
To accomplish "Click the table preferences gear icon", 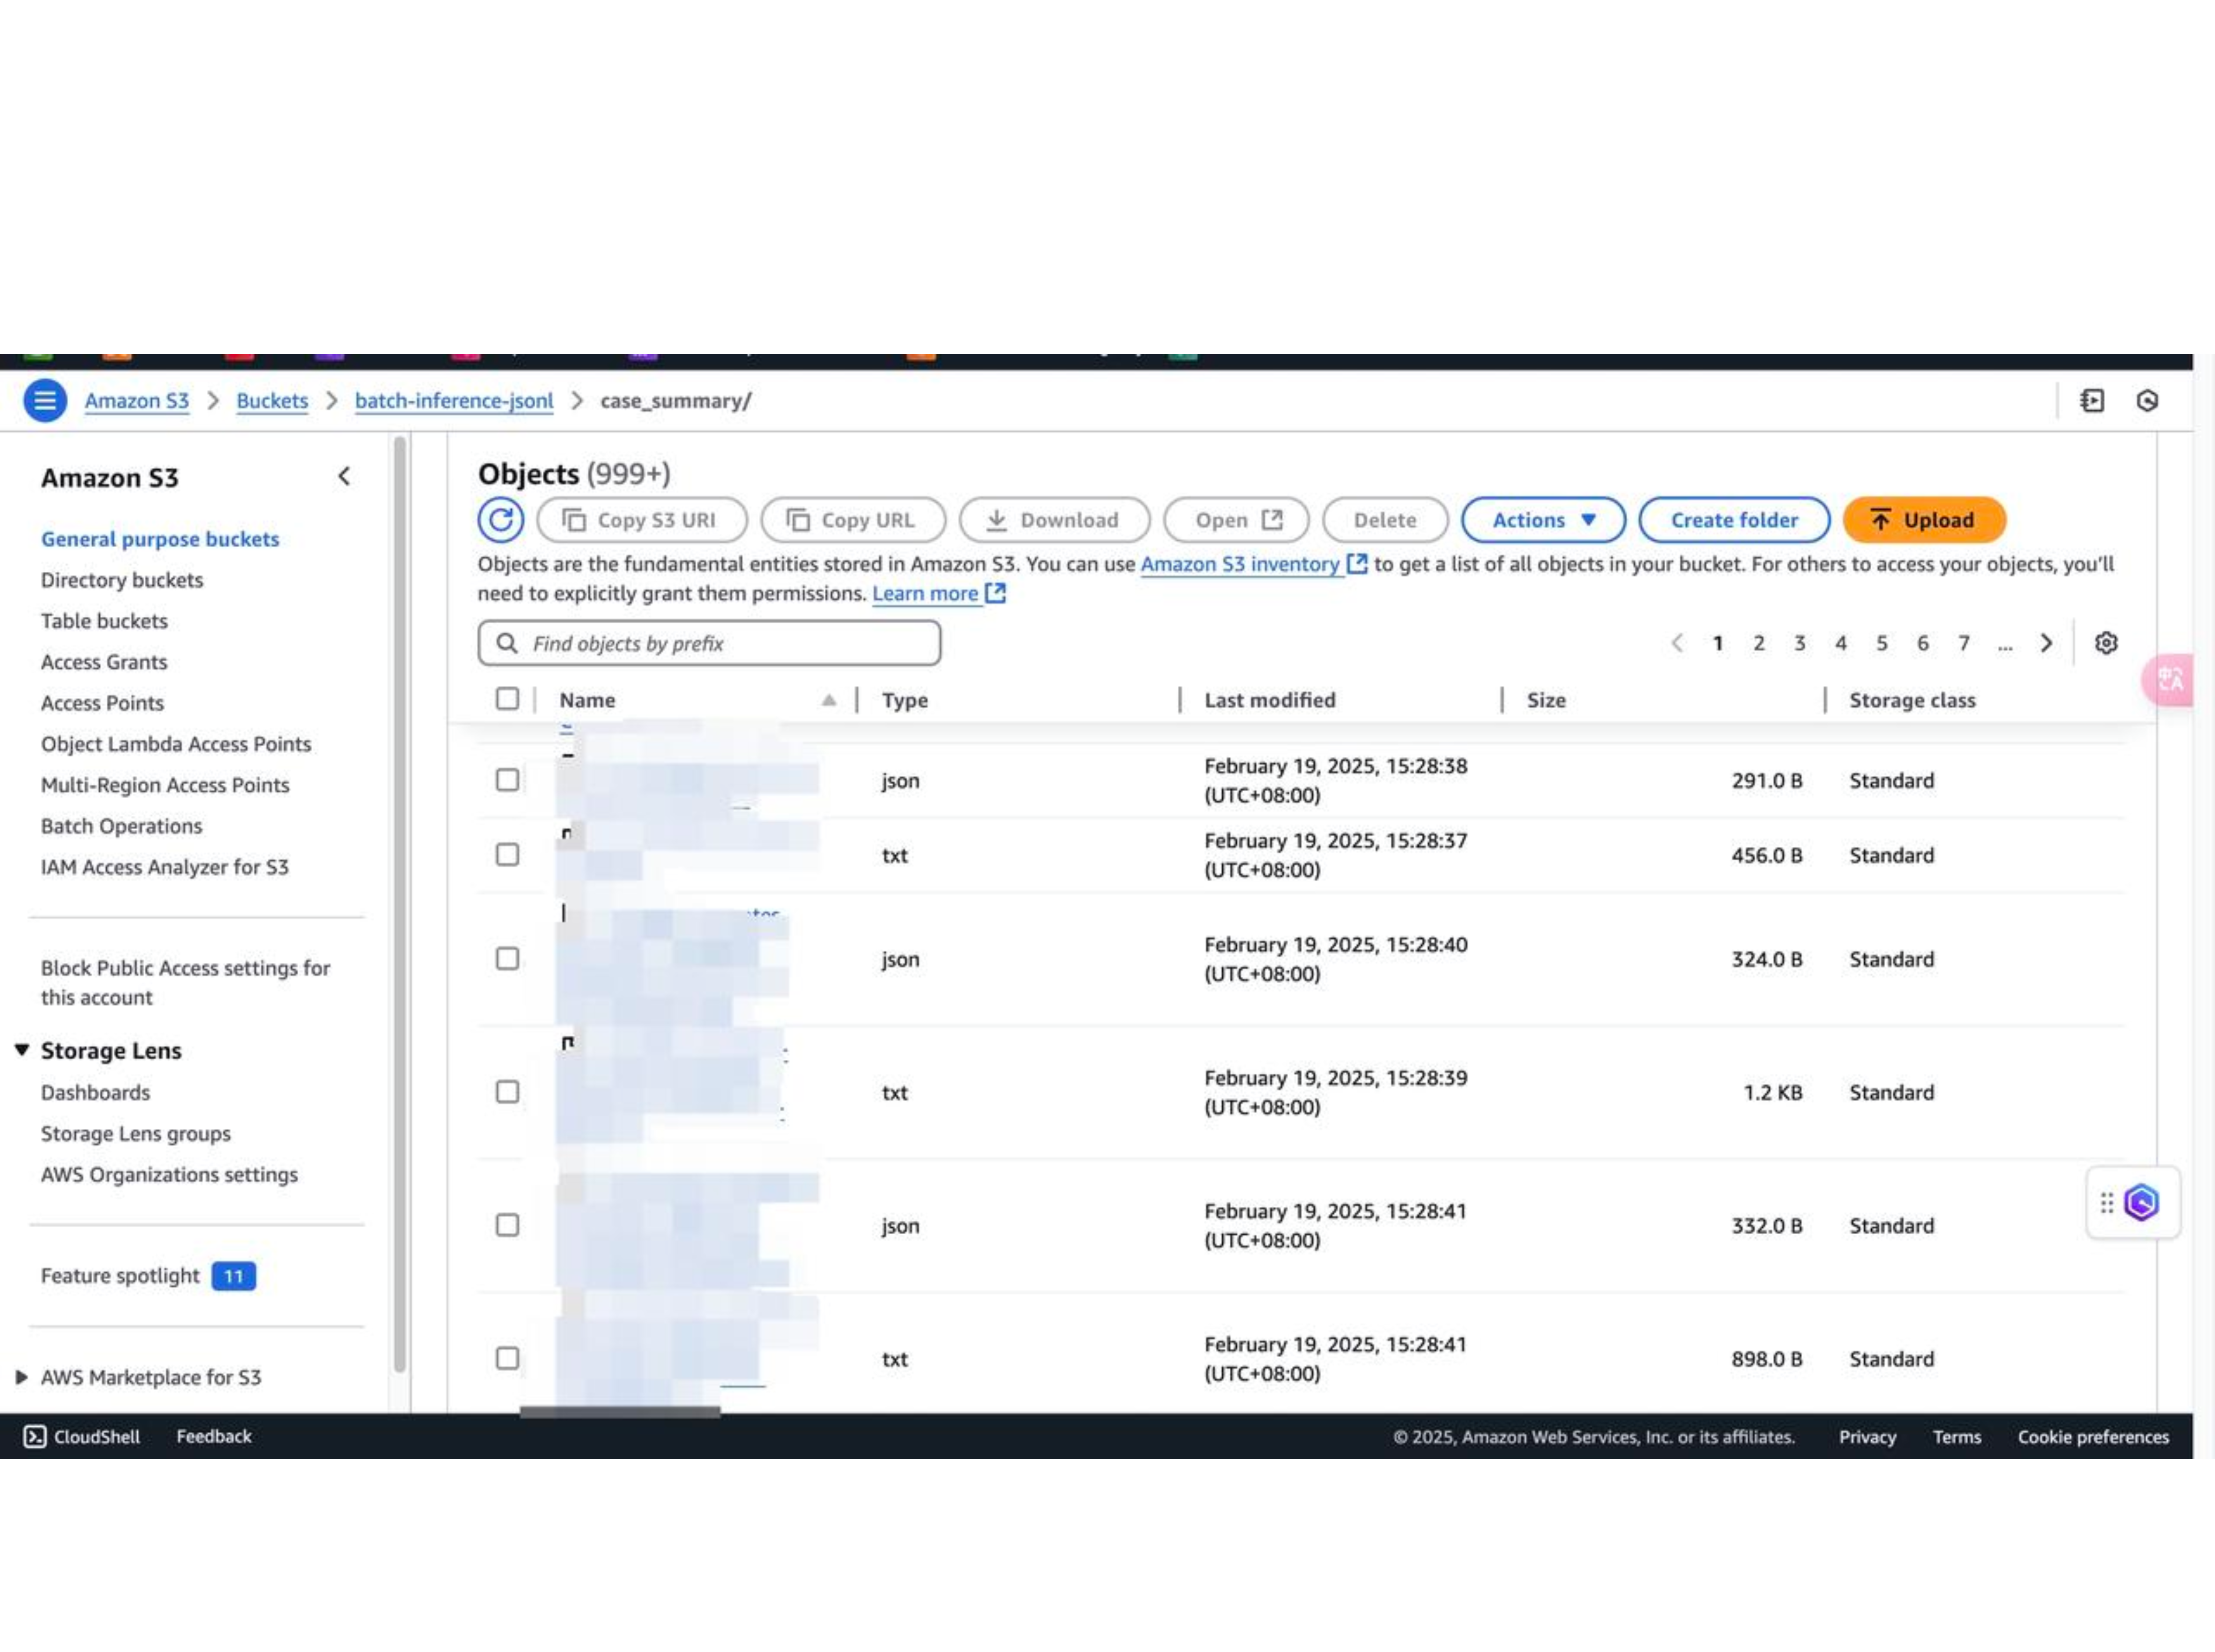I will click(x=2106, y=643).
